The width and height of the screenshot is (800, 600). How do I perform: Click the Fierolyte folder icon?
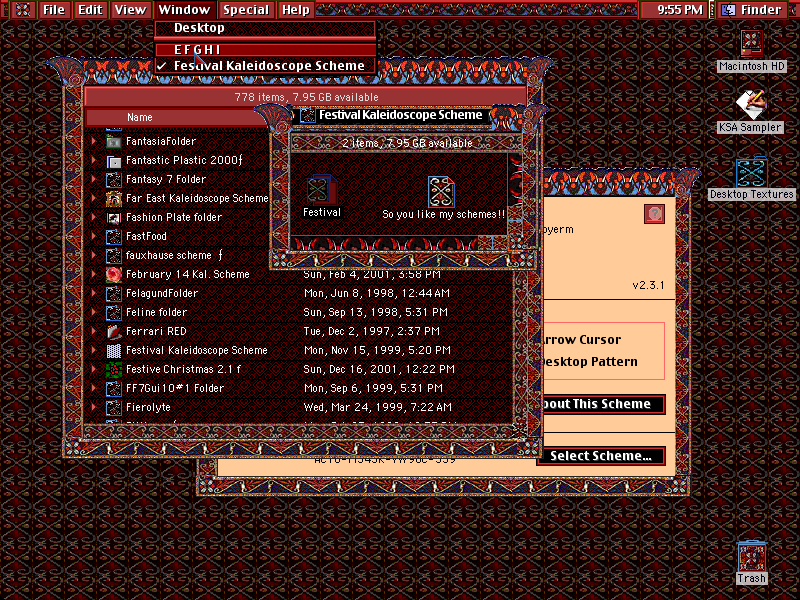point(113,407)
